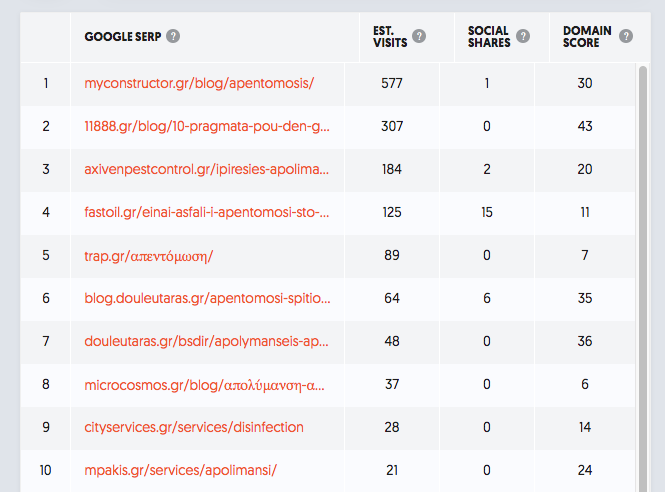The image size is (665, 492).
Task: Select the 577 visits cell in row 1
Action: point(392,82)
